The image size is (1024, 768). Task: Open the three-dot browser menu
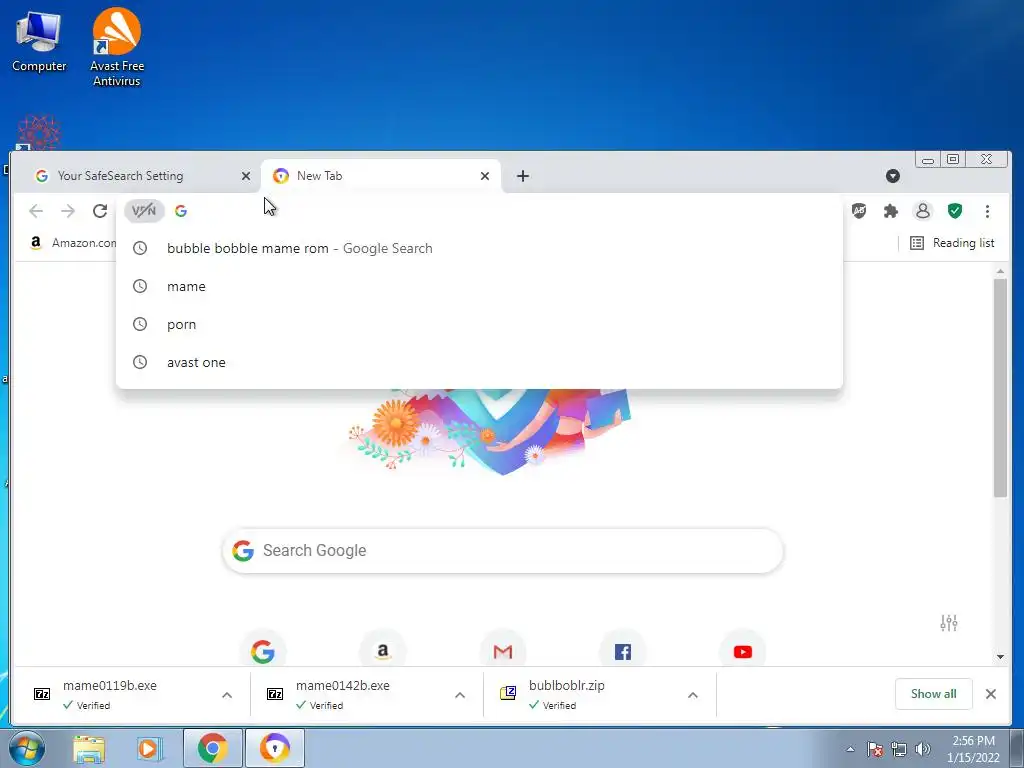[987, 211]
